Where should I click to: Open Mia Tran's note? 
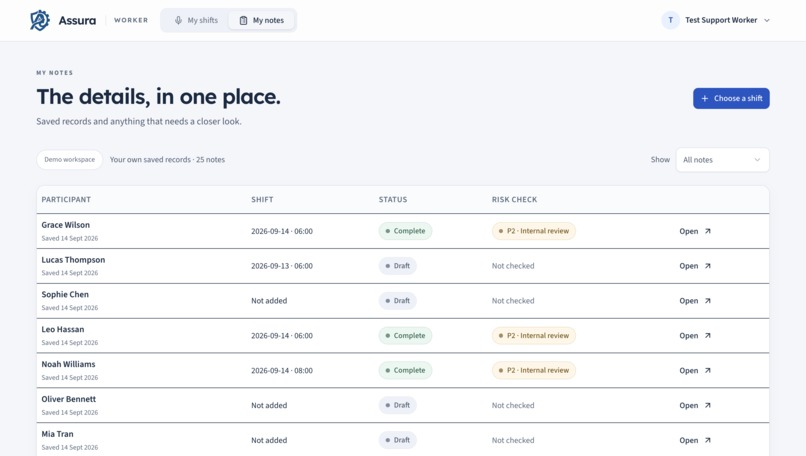tap(694, 440)
